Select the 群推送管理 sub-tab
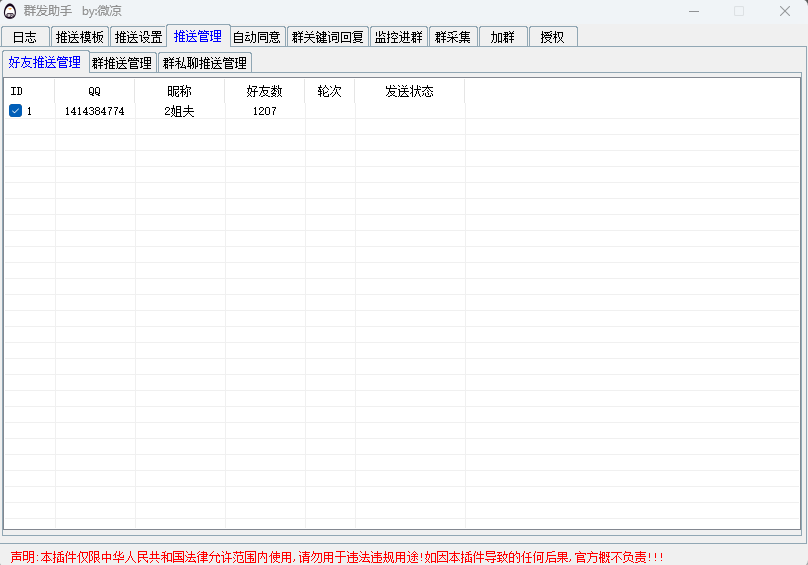808x565 pixels. 122,63
